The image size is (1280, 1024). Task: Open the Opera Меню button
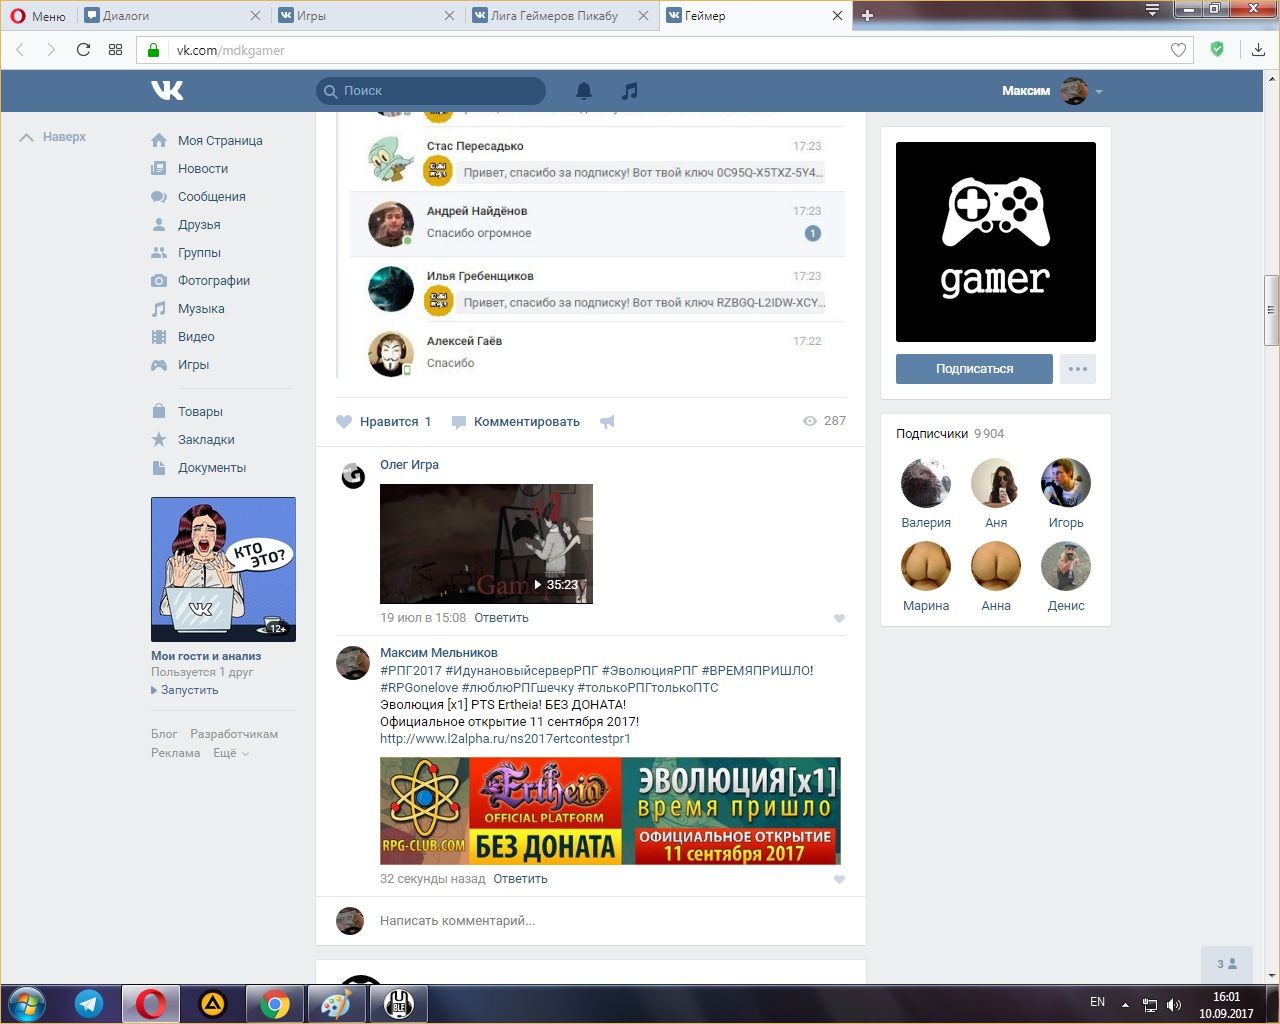(38, 16)
